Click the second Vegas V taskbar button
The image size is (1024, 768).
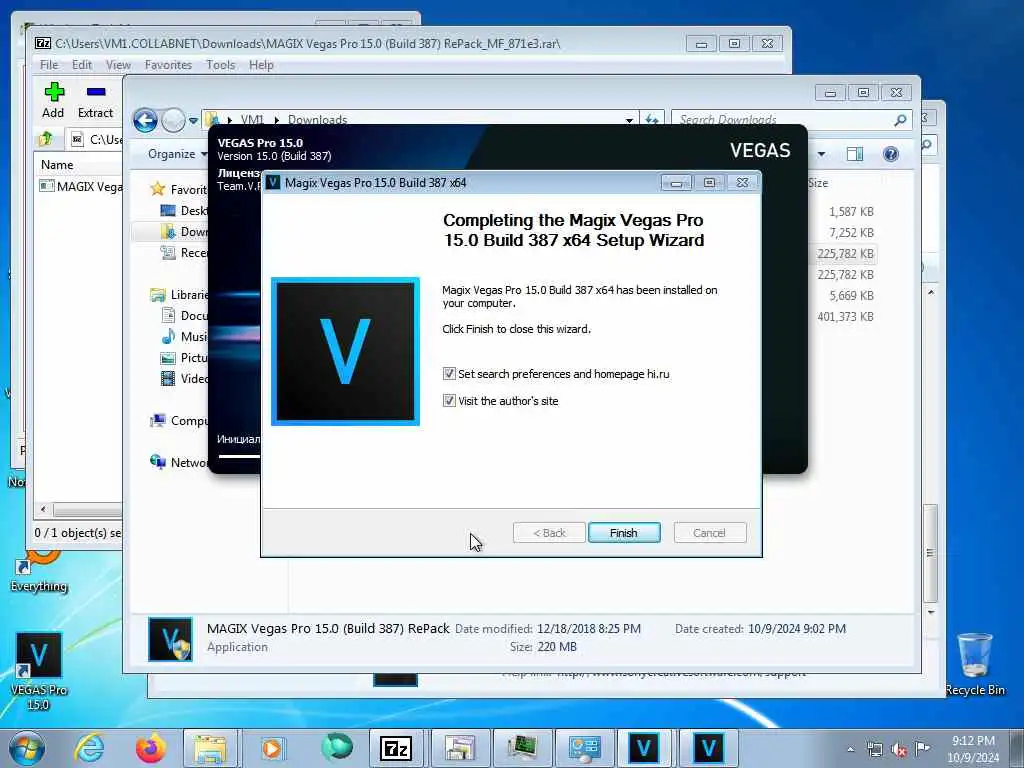coord(708,748)
